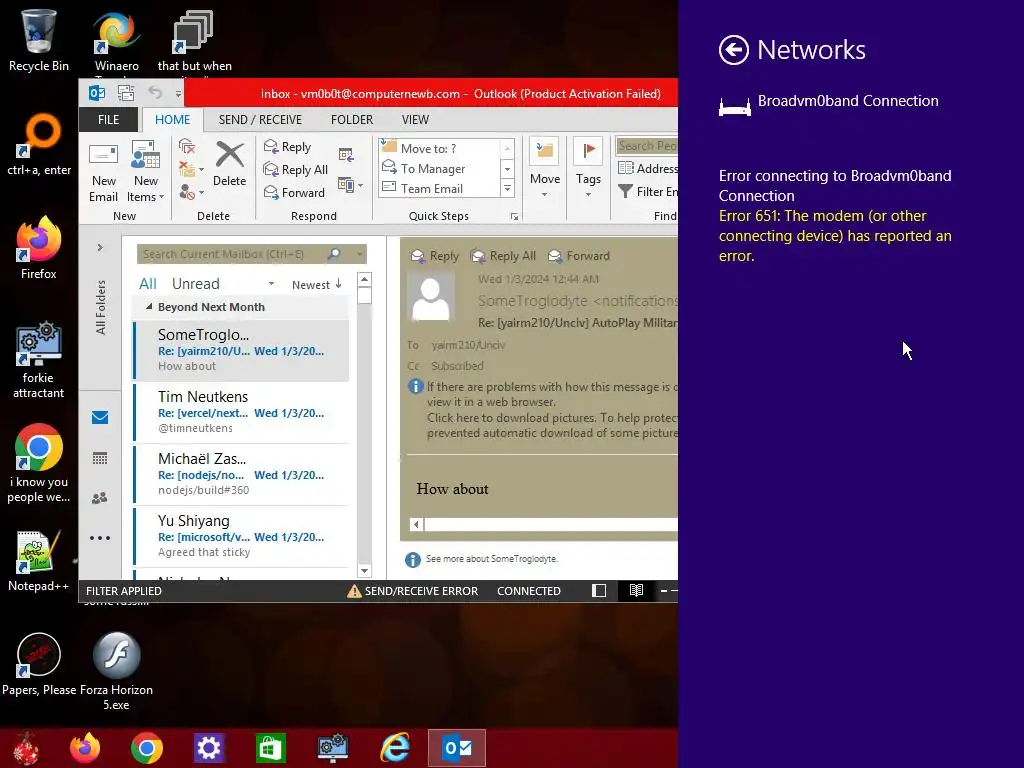The height and width of the screenshot is (768, 1024).
Task: Open the FILE tab
Action: (x=108, y=120)
